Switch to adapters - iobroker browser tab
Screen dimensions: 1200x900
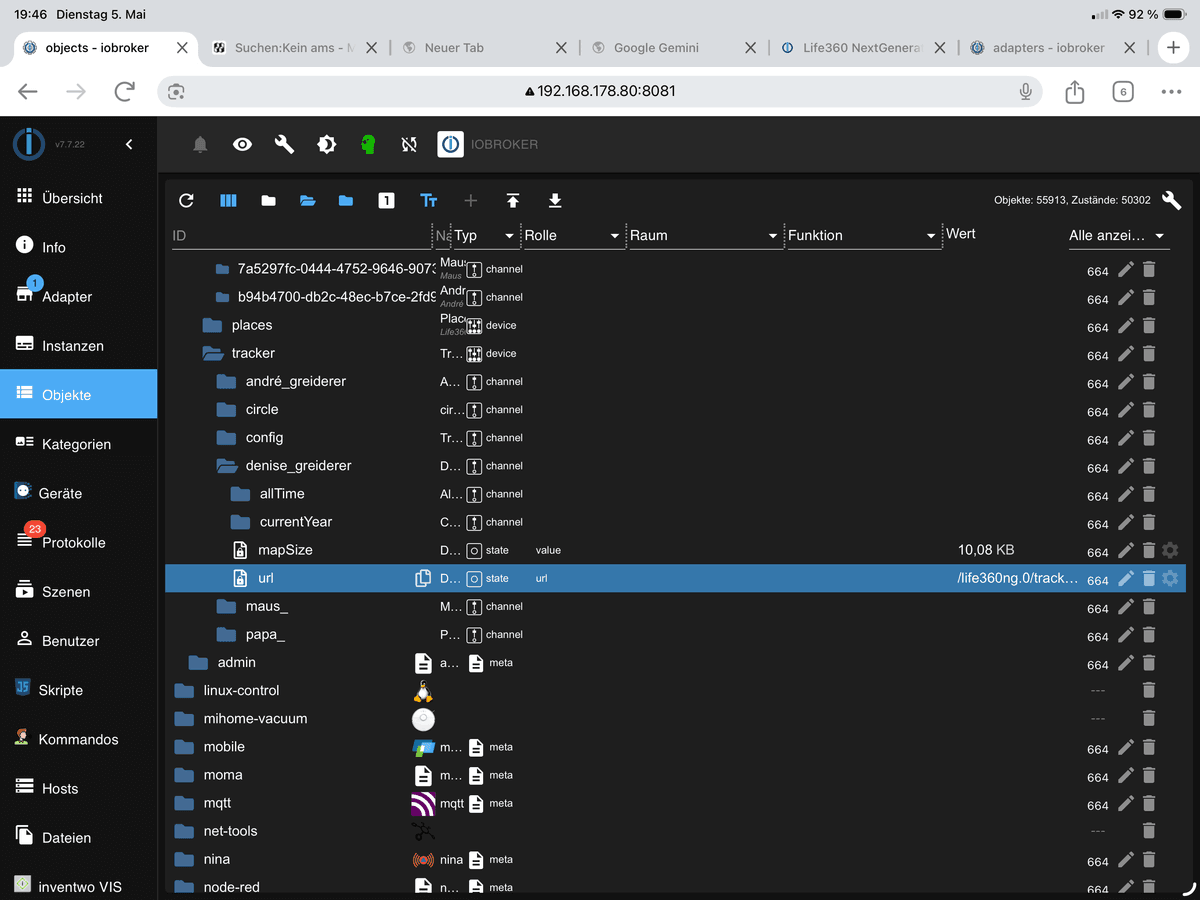point(1048,47)
